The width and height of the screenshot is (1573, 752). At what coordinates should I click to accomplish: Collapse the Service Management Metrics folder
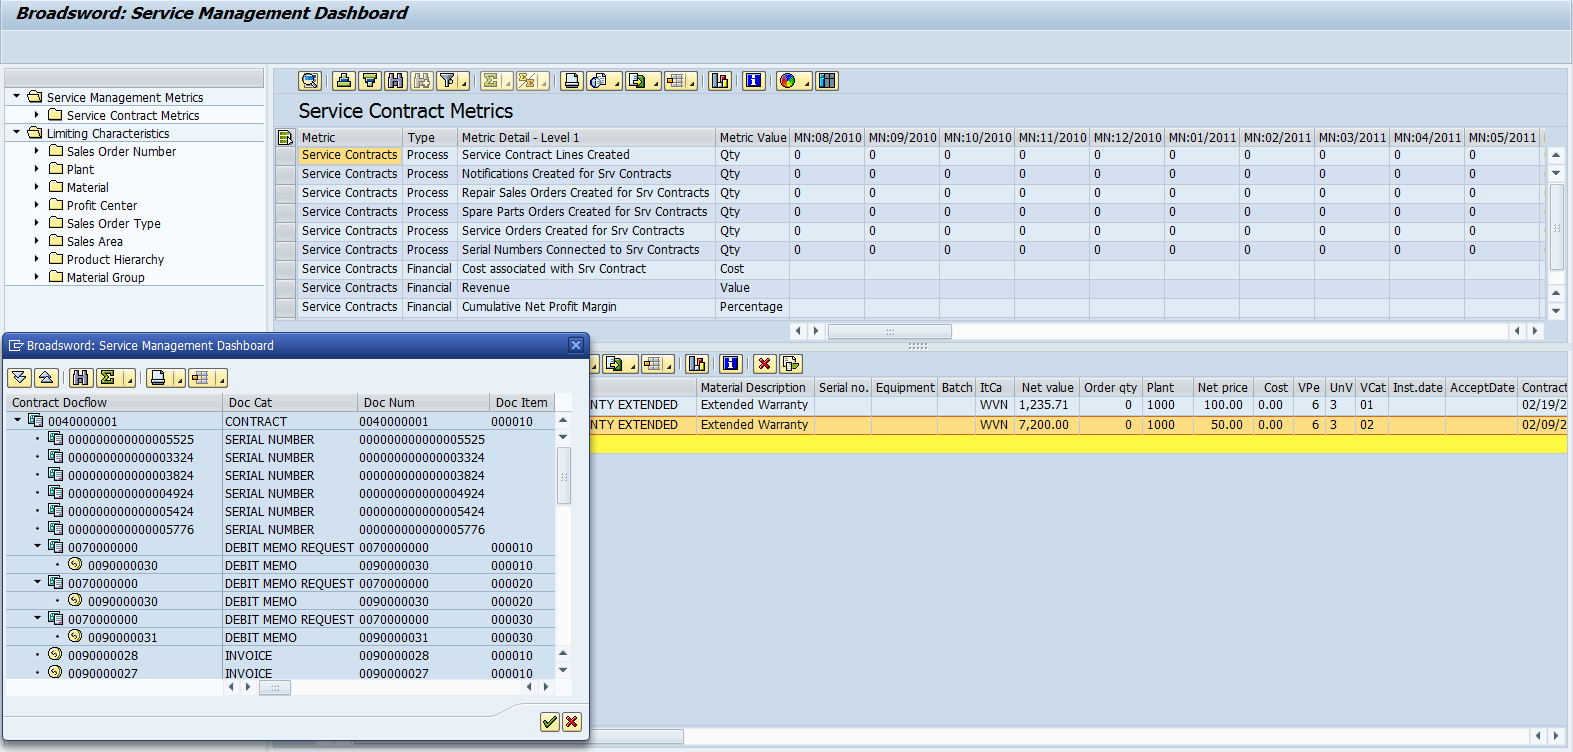tap(17, 97)
